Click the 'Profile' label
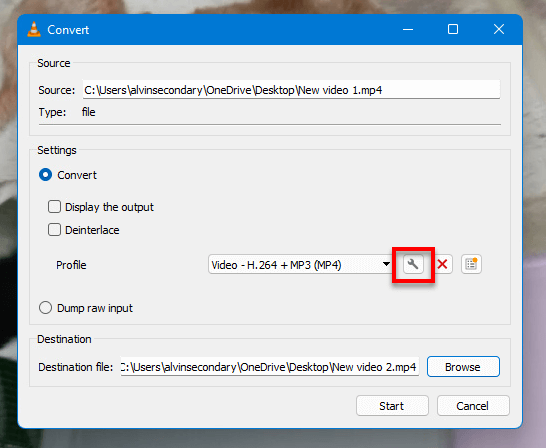The height and width of the screenshot is (448, 546). pos(71,265)
